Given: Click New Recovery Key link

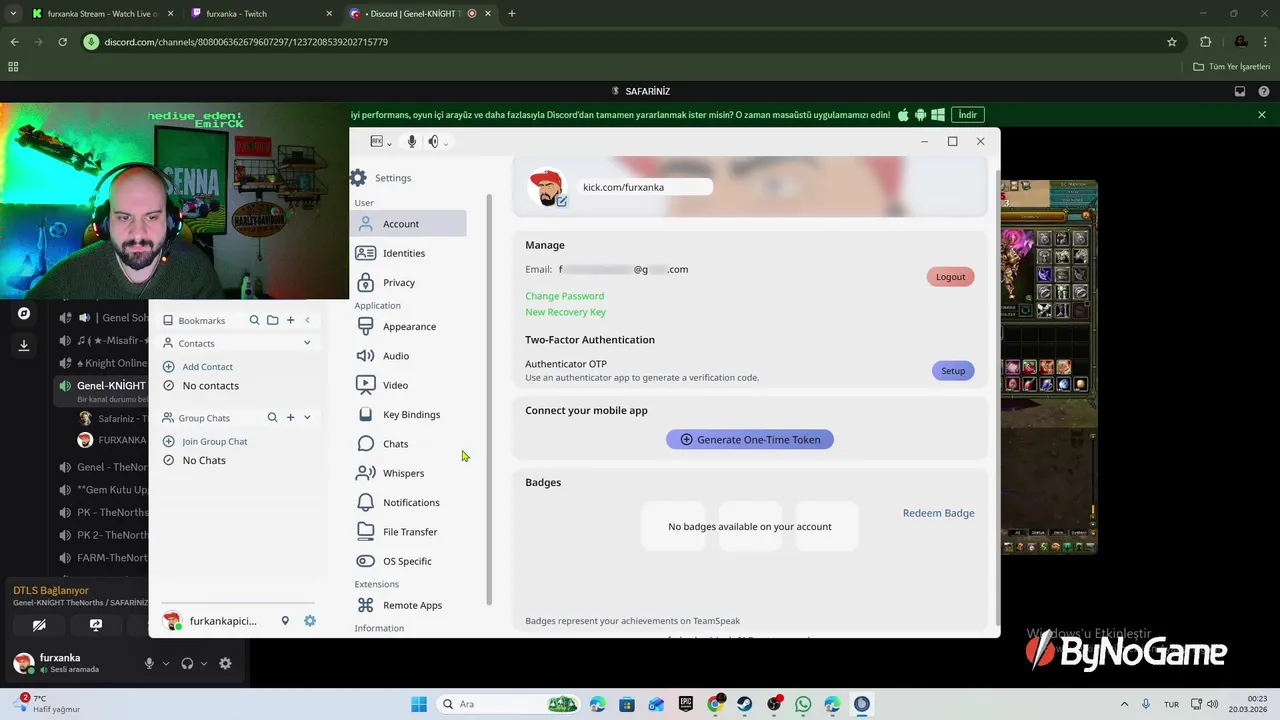Looking at the screenshot, I should coord(565,312).
